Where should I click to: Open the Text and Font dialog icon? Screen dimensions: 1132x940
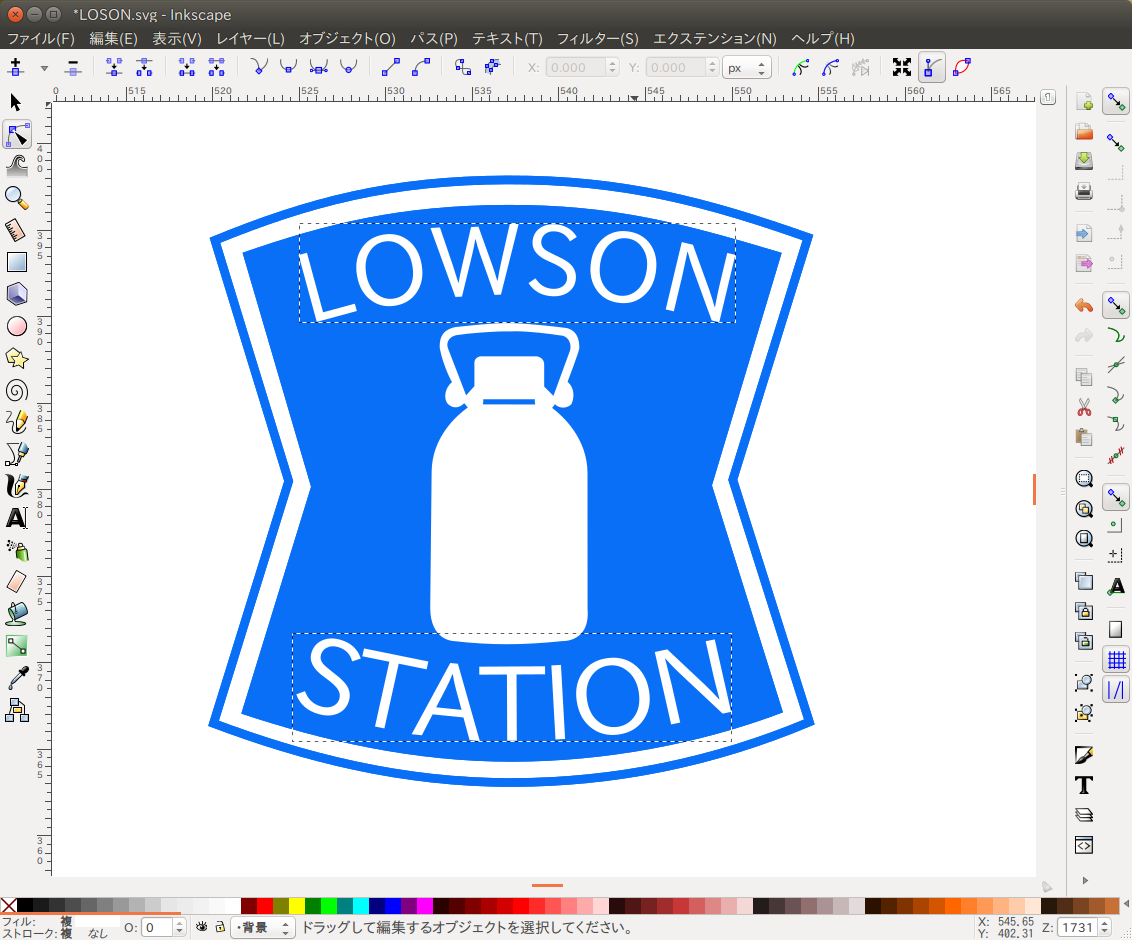[x=1084, y=785]
